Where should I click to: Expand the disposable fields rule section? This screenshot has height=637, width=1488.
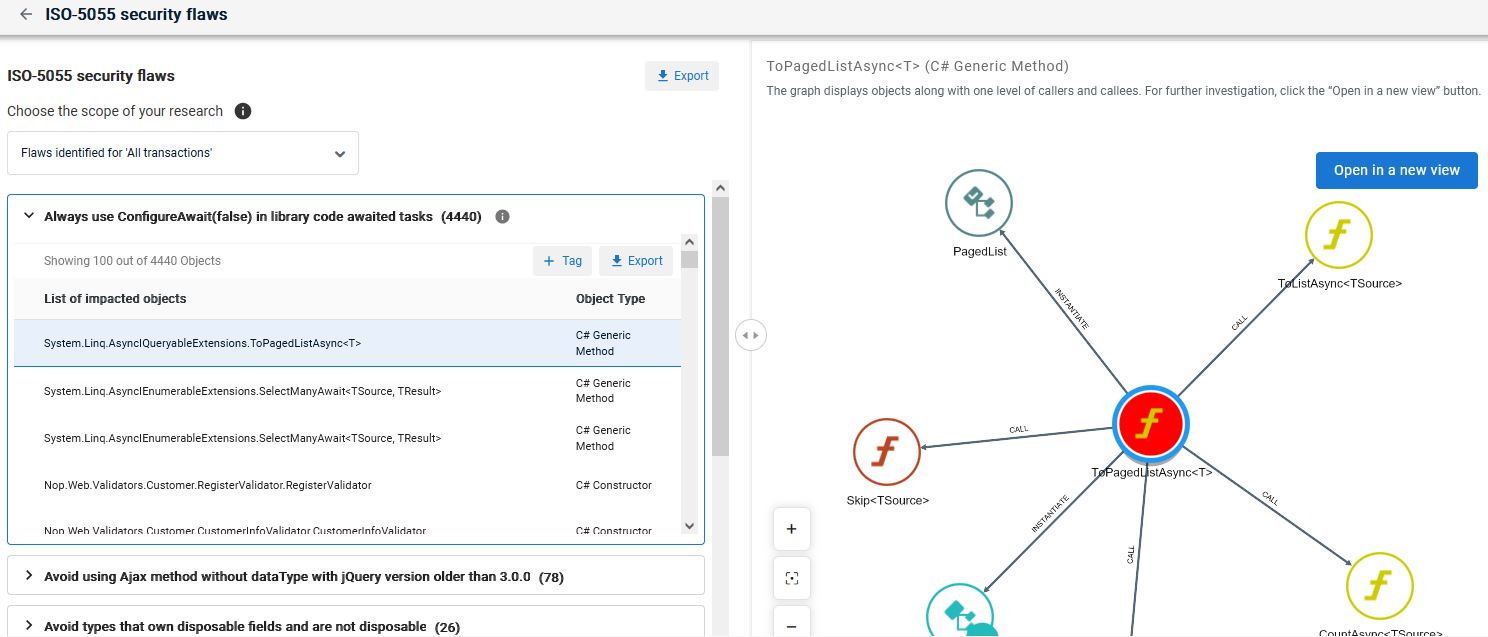(x=29, y=626)
